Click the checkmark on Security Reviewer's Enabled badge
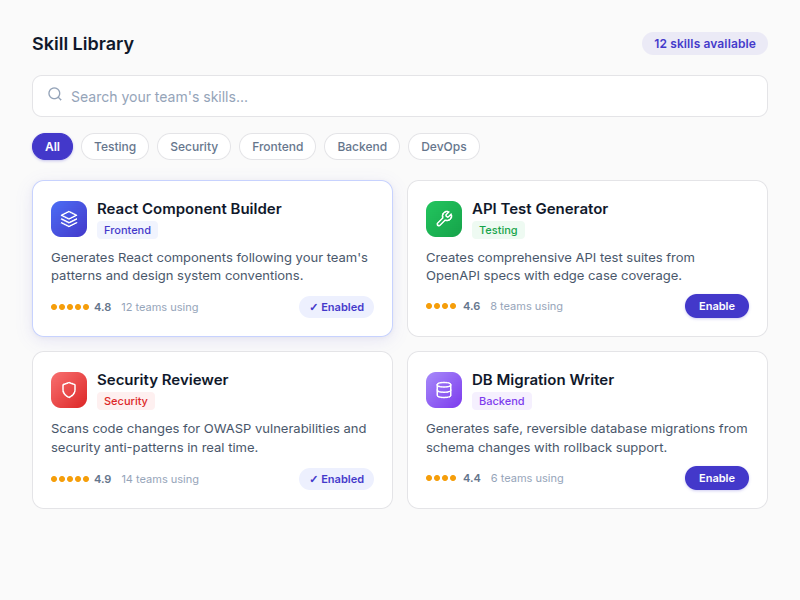800x600 pixels. [315, 479]
